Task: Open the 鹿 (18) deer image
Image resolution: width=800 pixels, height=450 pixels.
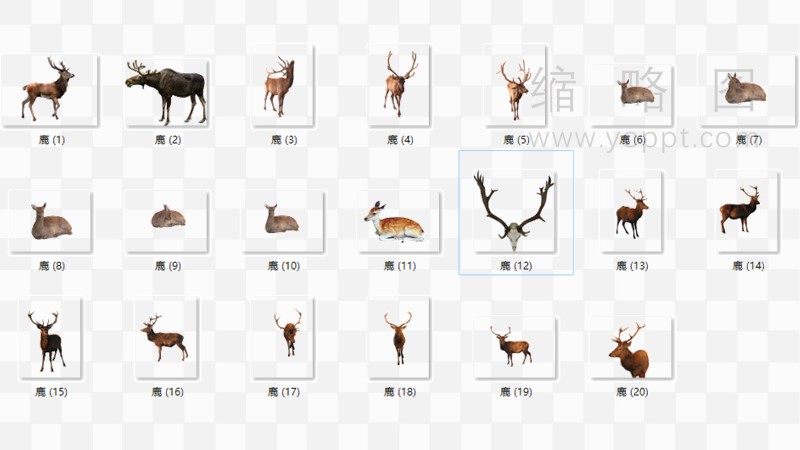Action: 399,337
